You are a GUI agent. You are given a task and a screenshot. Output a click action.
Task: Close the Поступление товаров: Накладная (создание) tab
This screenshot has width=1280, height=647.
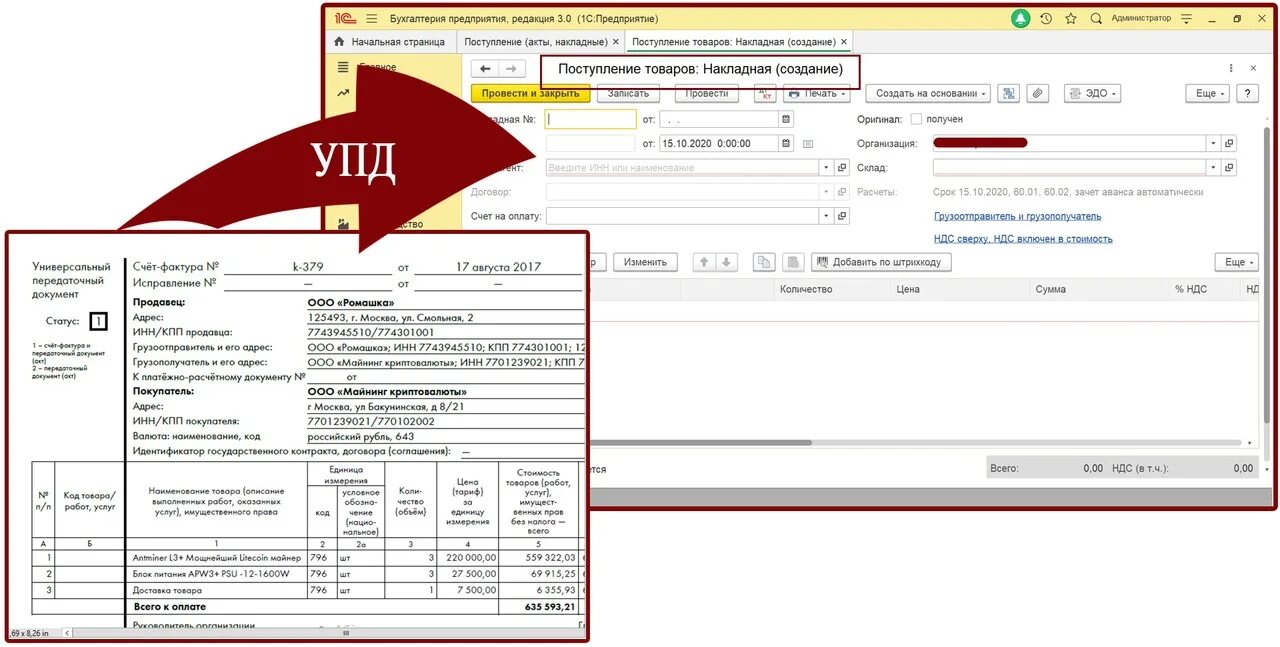pos(844,42)
